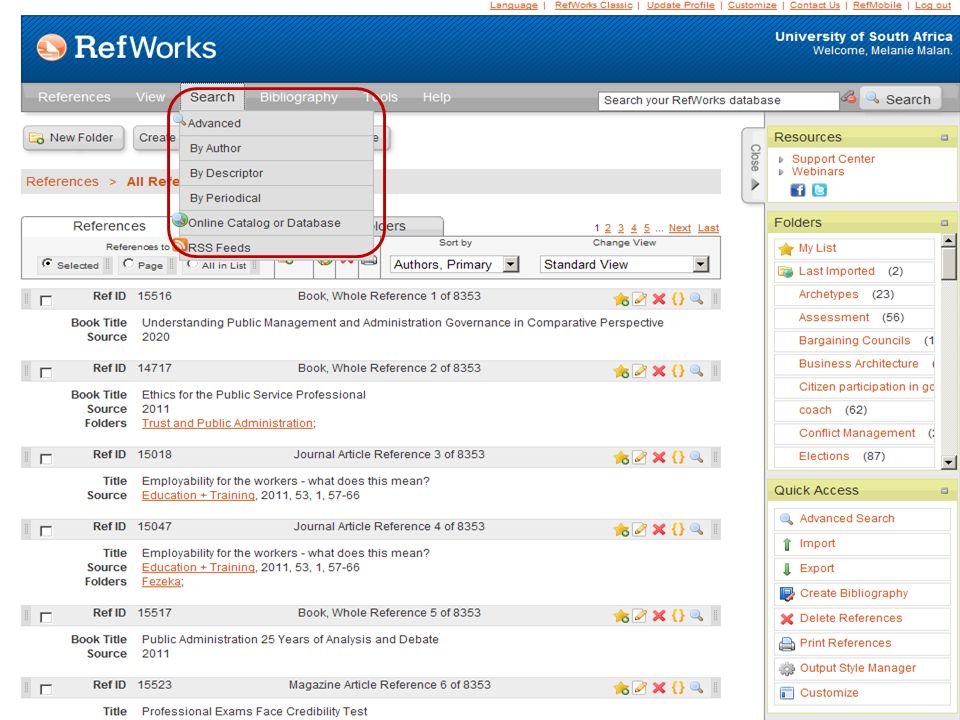Open the View menu

point(151,97)
